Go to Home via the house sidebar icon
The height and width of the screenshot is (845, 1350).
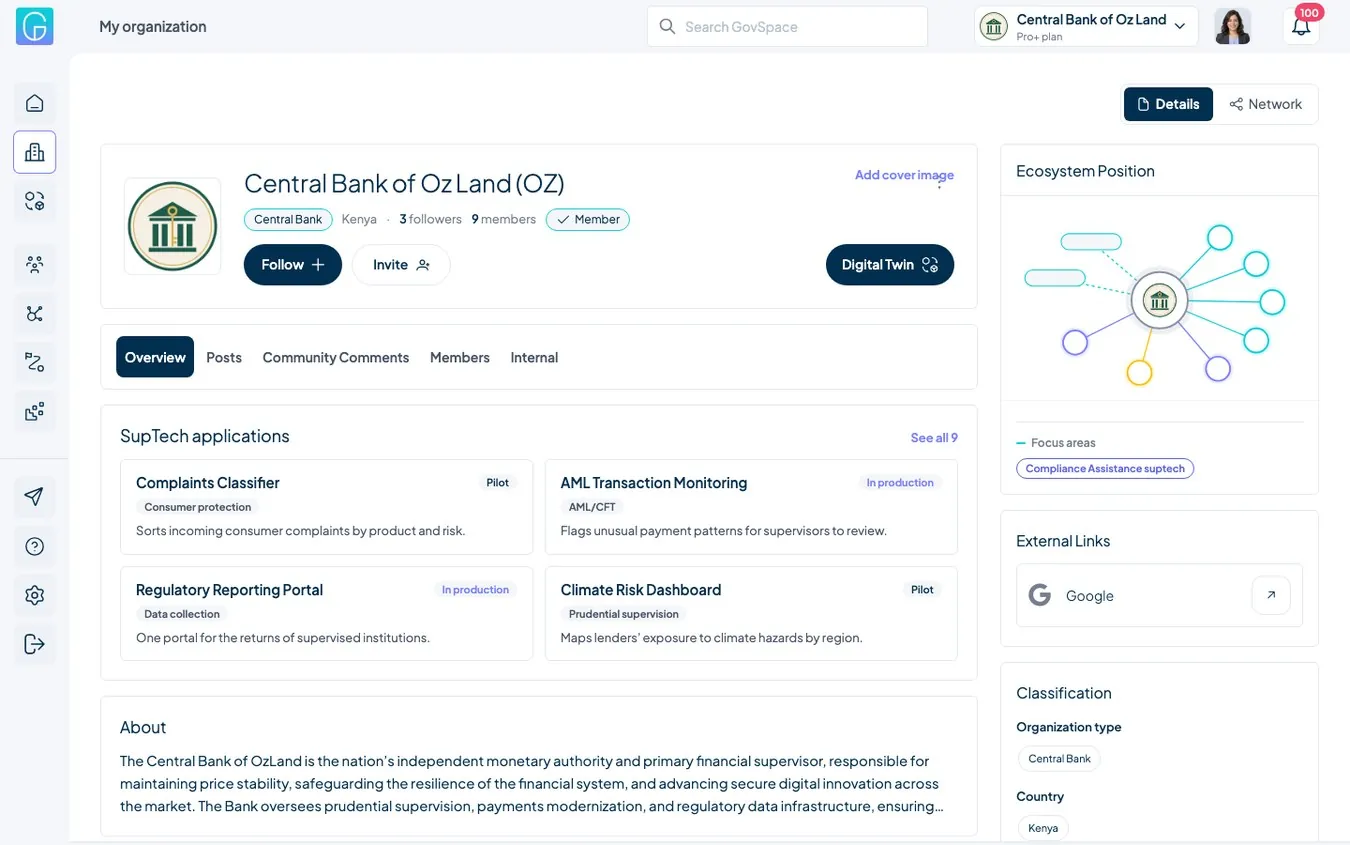(x=35, y=103)
